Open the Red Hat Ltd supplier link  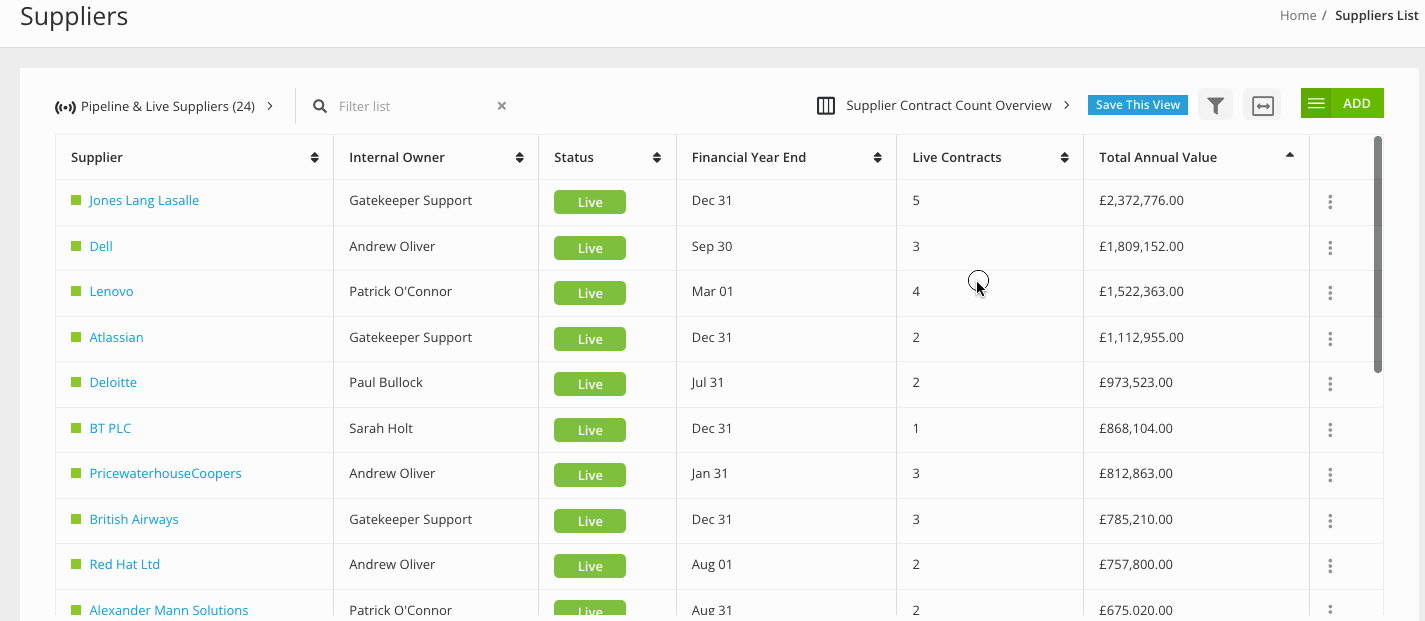125,564
